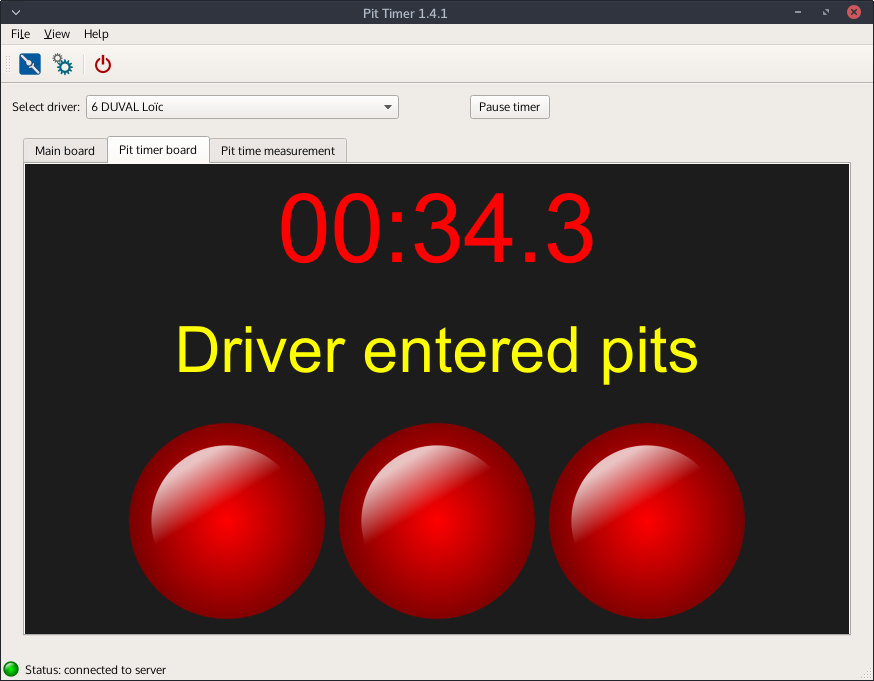
Task: Open settings via the gears icon
Action: coord(63,65)
